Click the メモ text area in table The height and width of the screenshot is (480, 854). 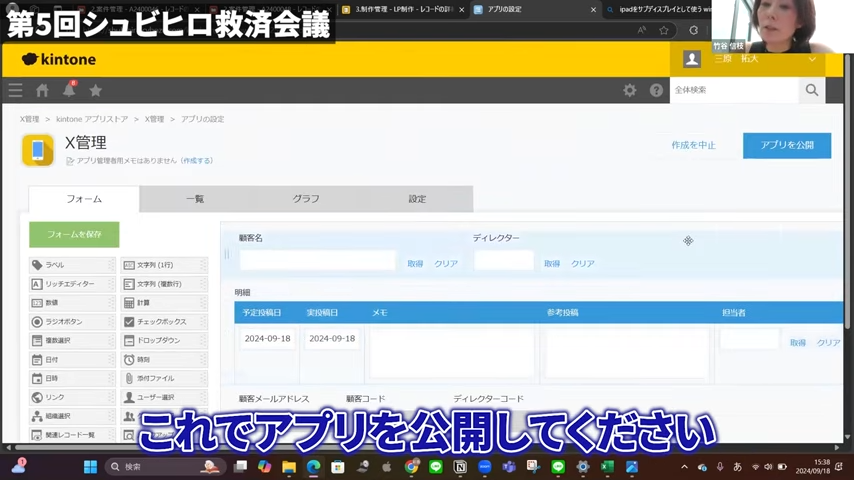tap(452, 353)
